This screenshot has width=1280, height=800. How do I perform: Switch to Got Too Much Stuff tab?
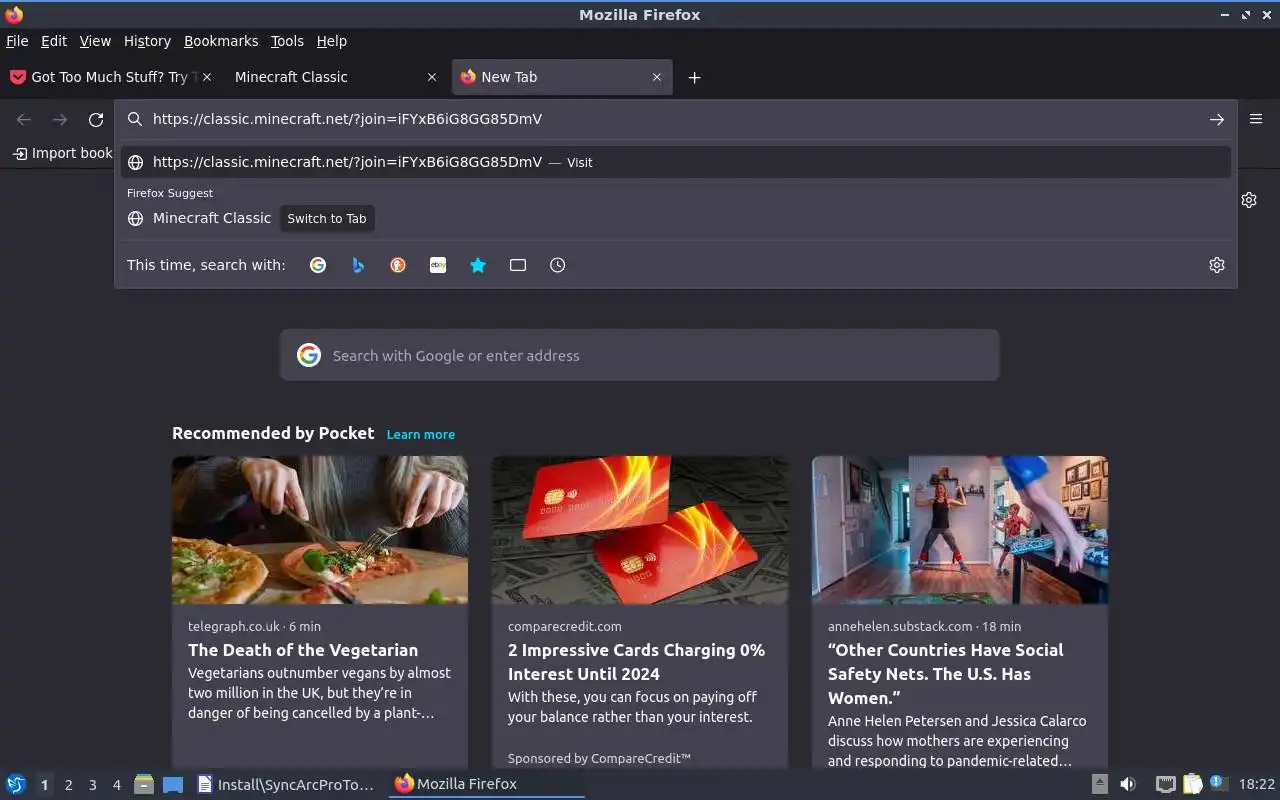(112, 77)
